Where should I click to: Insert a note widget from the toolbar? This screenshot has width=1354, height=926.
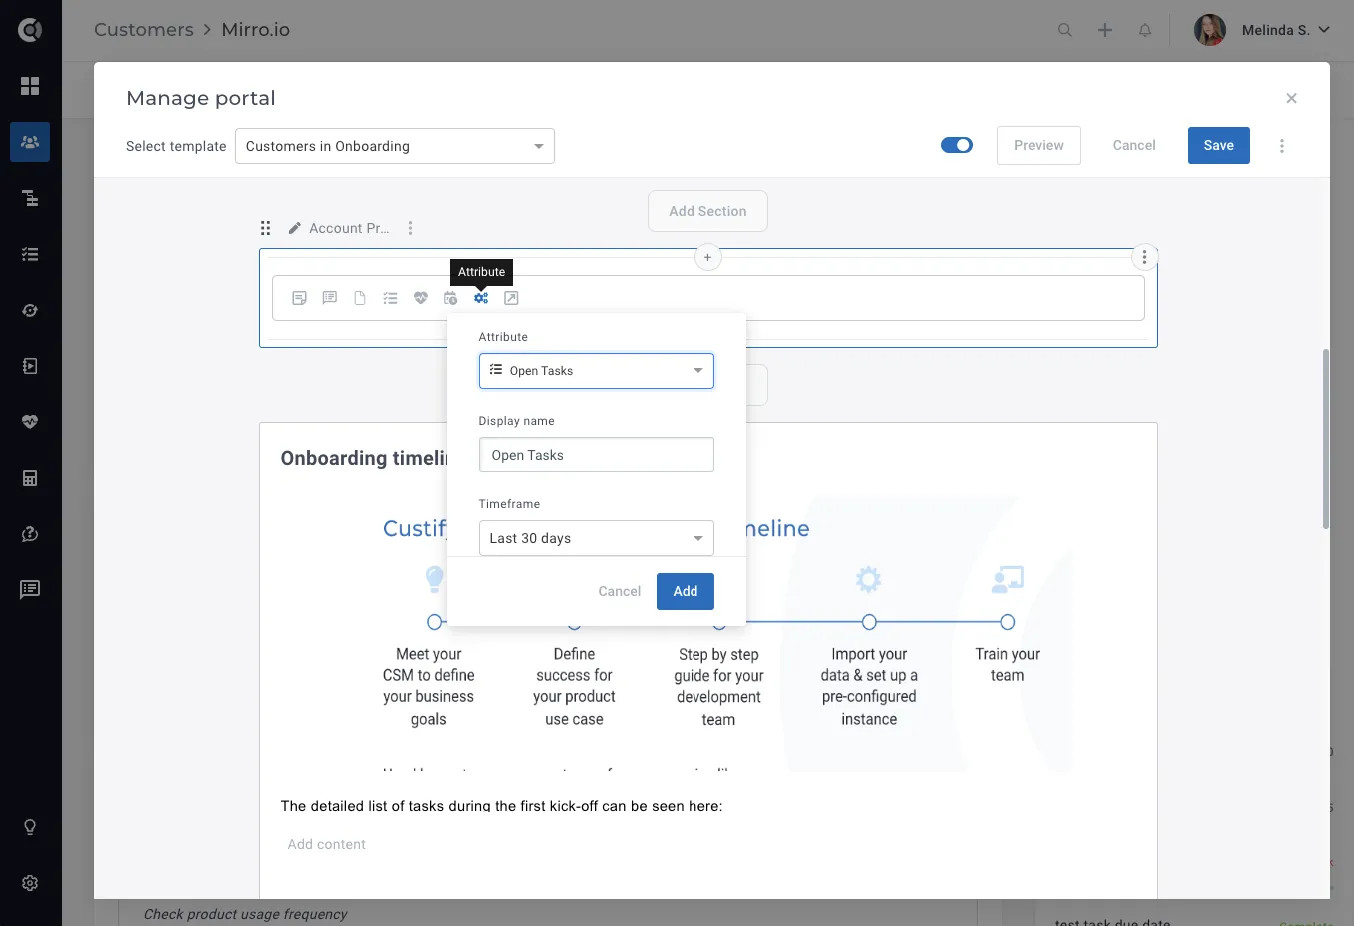pyautogui.click(x=299, y=298)
